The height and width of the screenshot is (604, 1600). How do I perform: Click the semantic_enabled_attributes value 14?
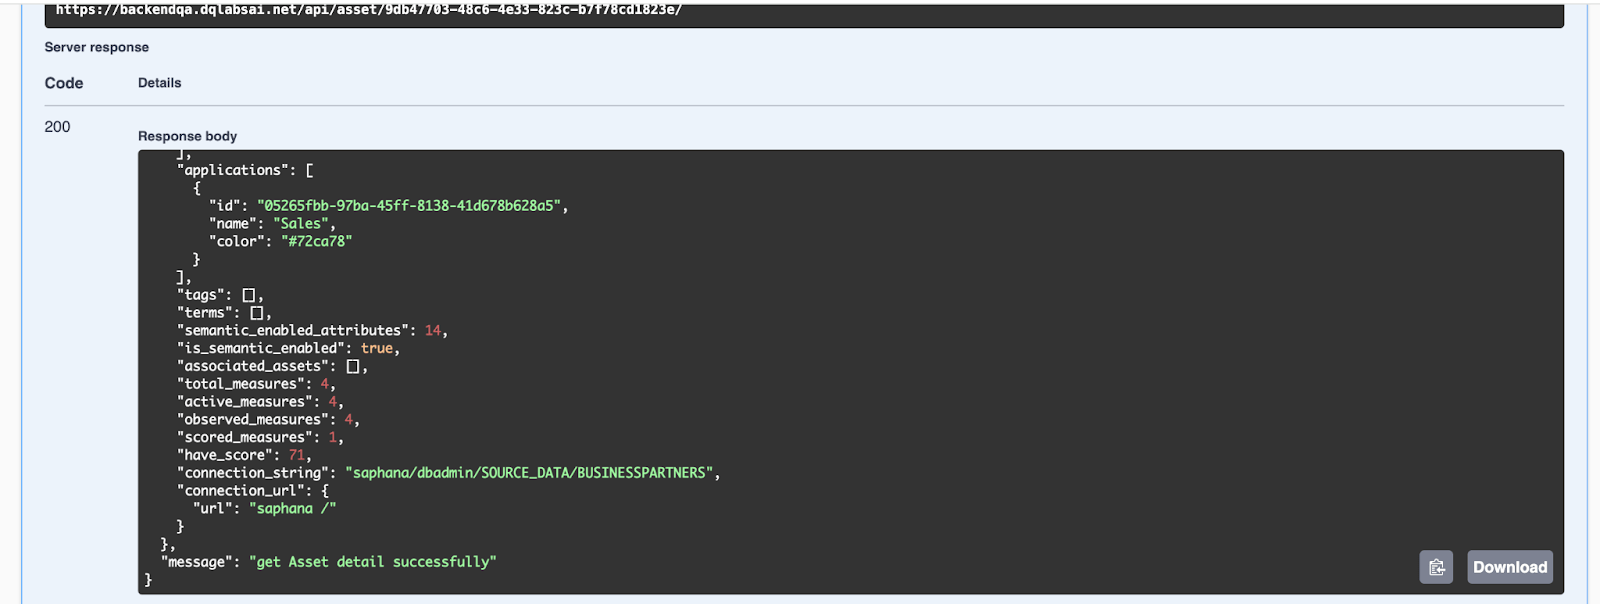coord(433,331)
